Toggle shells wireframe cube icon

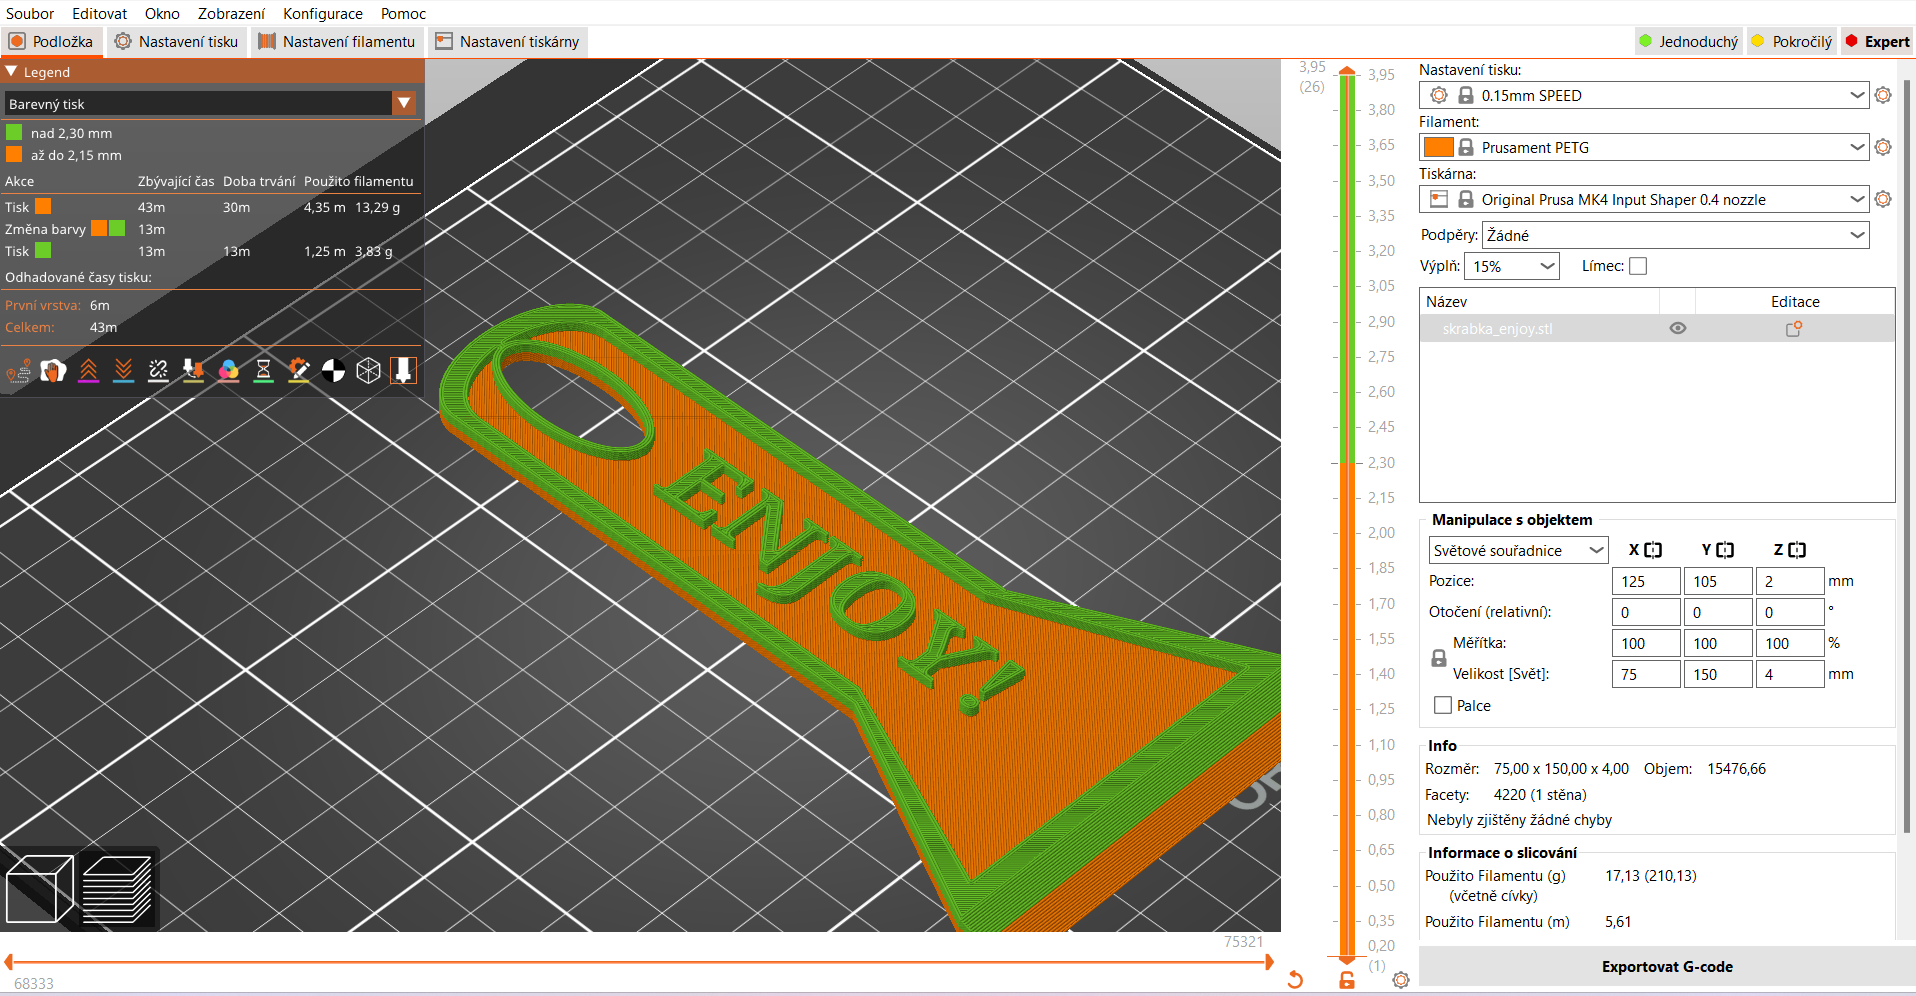click(368, 371)
